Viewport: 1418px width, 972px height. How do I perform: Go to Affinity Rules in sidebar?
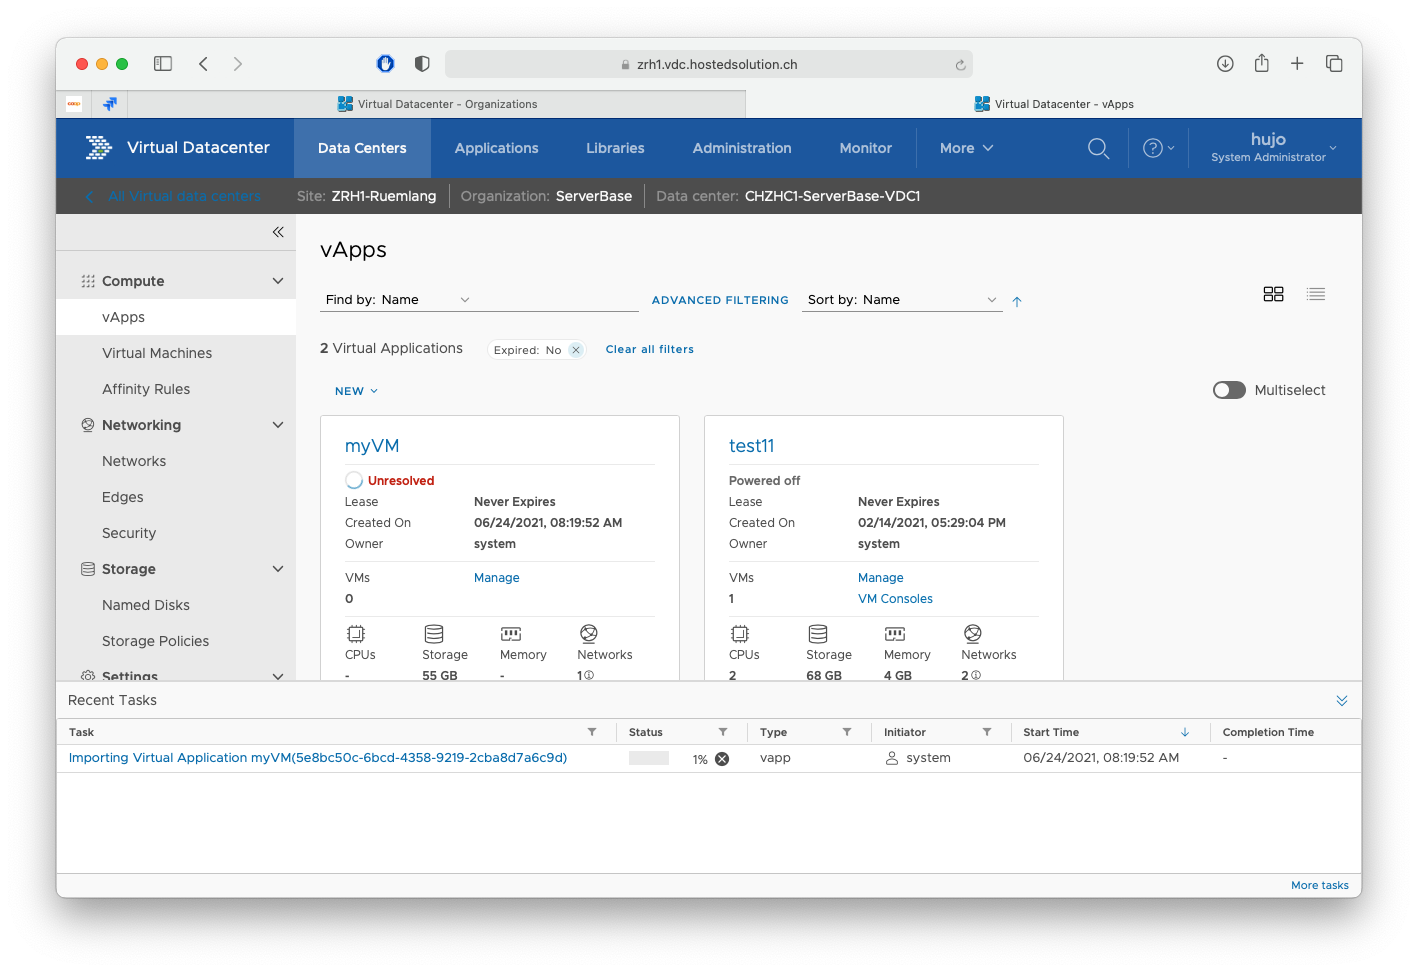(146, 389)
